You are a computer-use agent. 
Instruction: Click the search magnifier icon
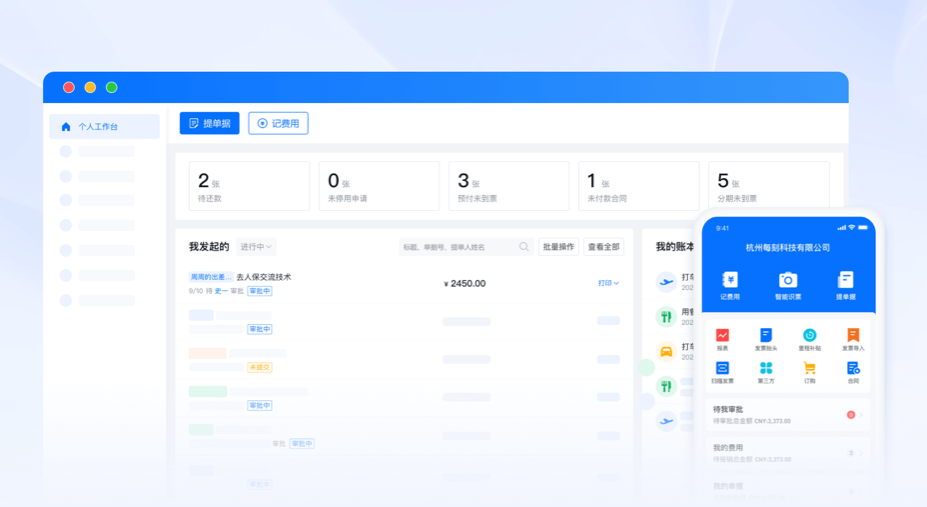point(524,247)
